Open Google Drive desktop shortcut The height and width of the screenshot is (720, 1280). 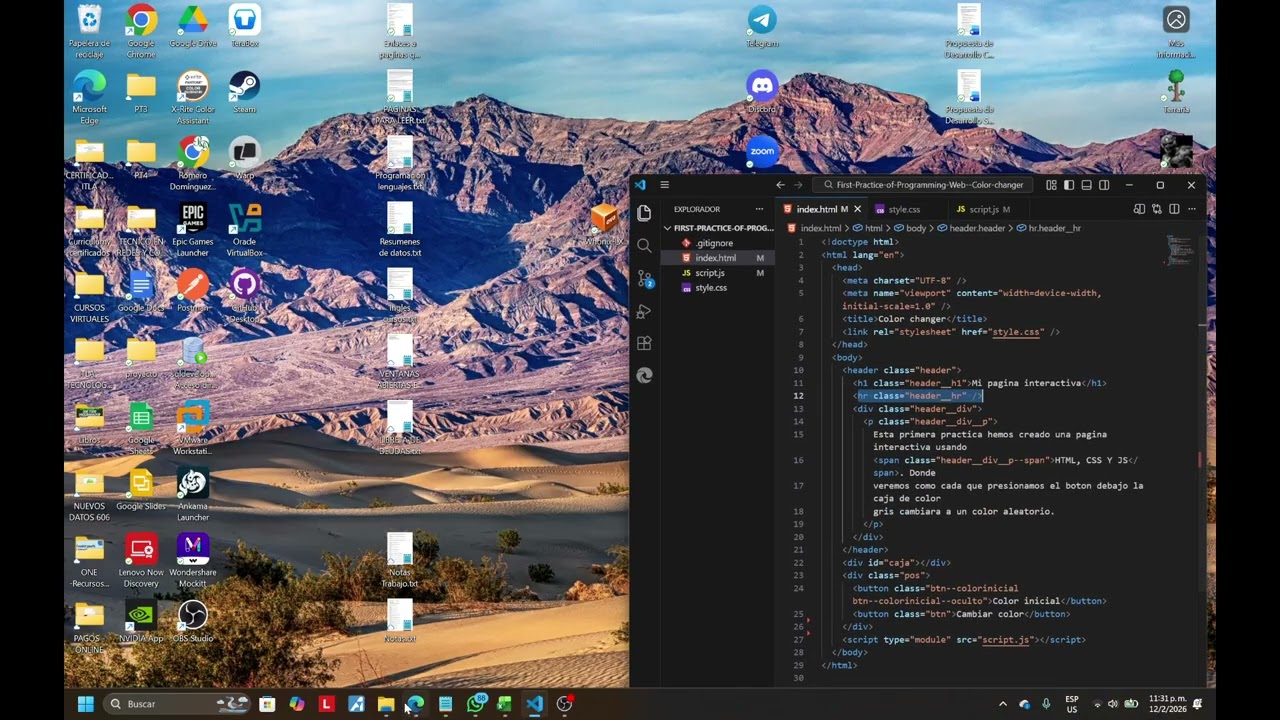coord(193,26)
